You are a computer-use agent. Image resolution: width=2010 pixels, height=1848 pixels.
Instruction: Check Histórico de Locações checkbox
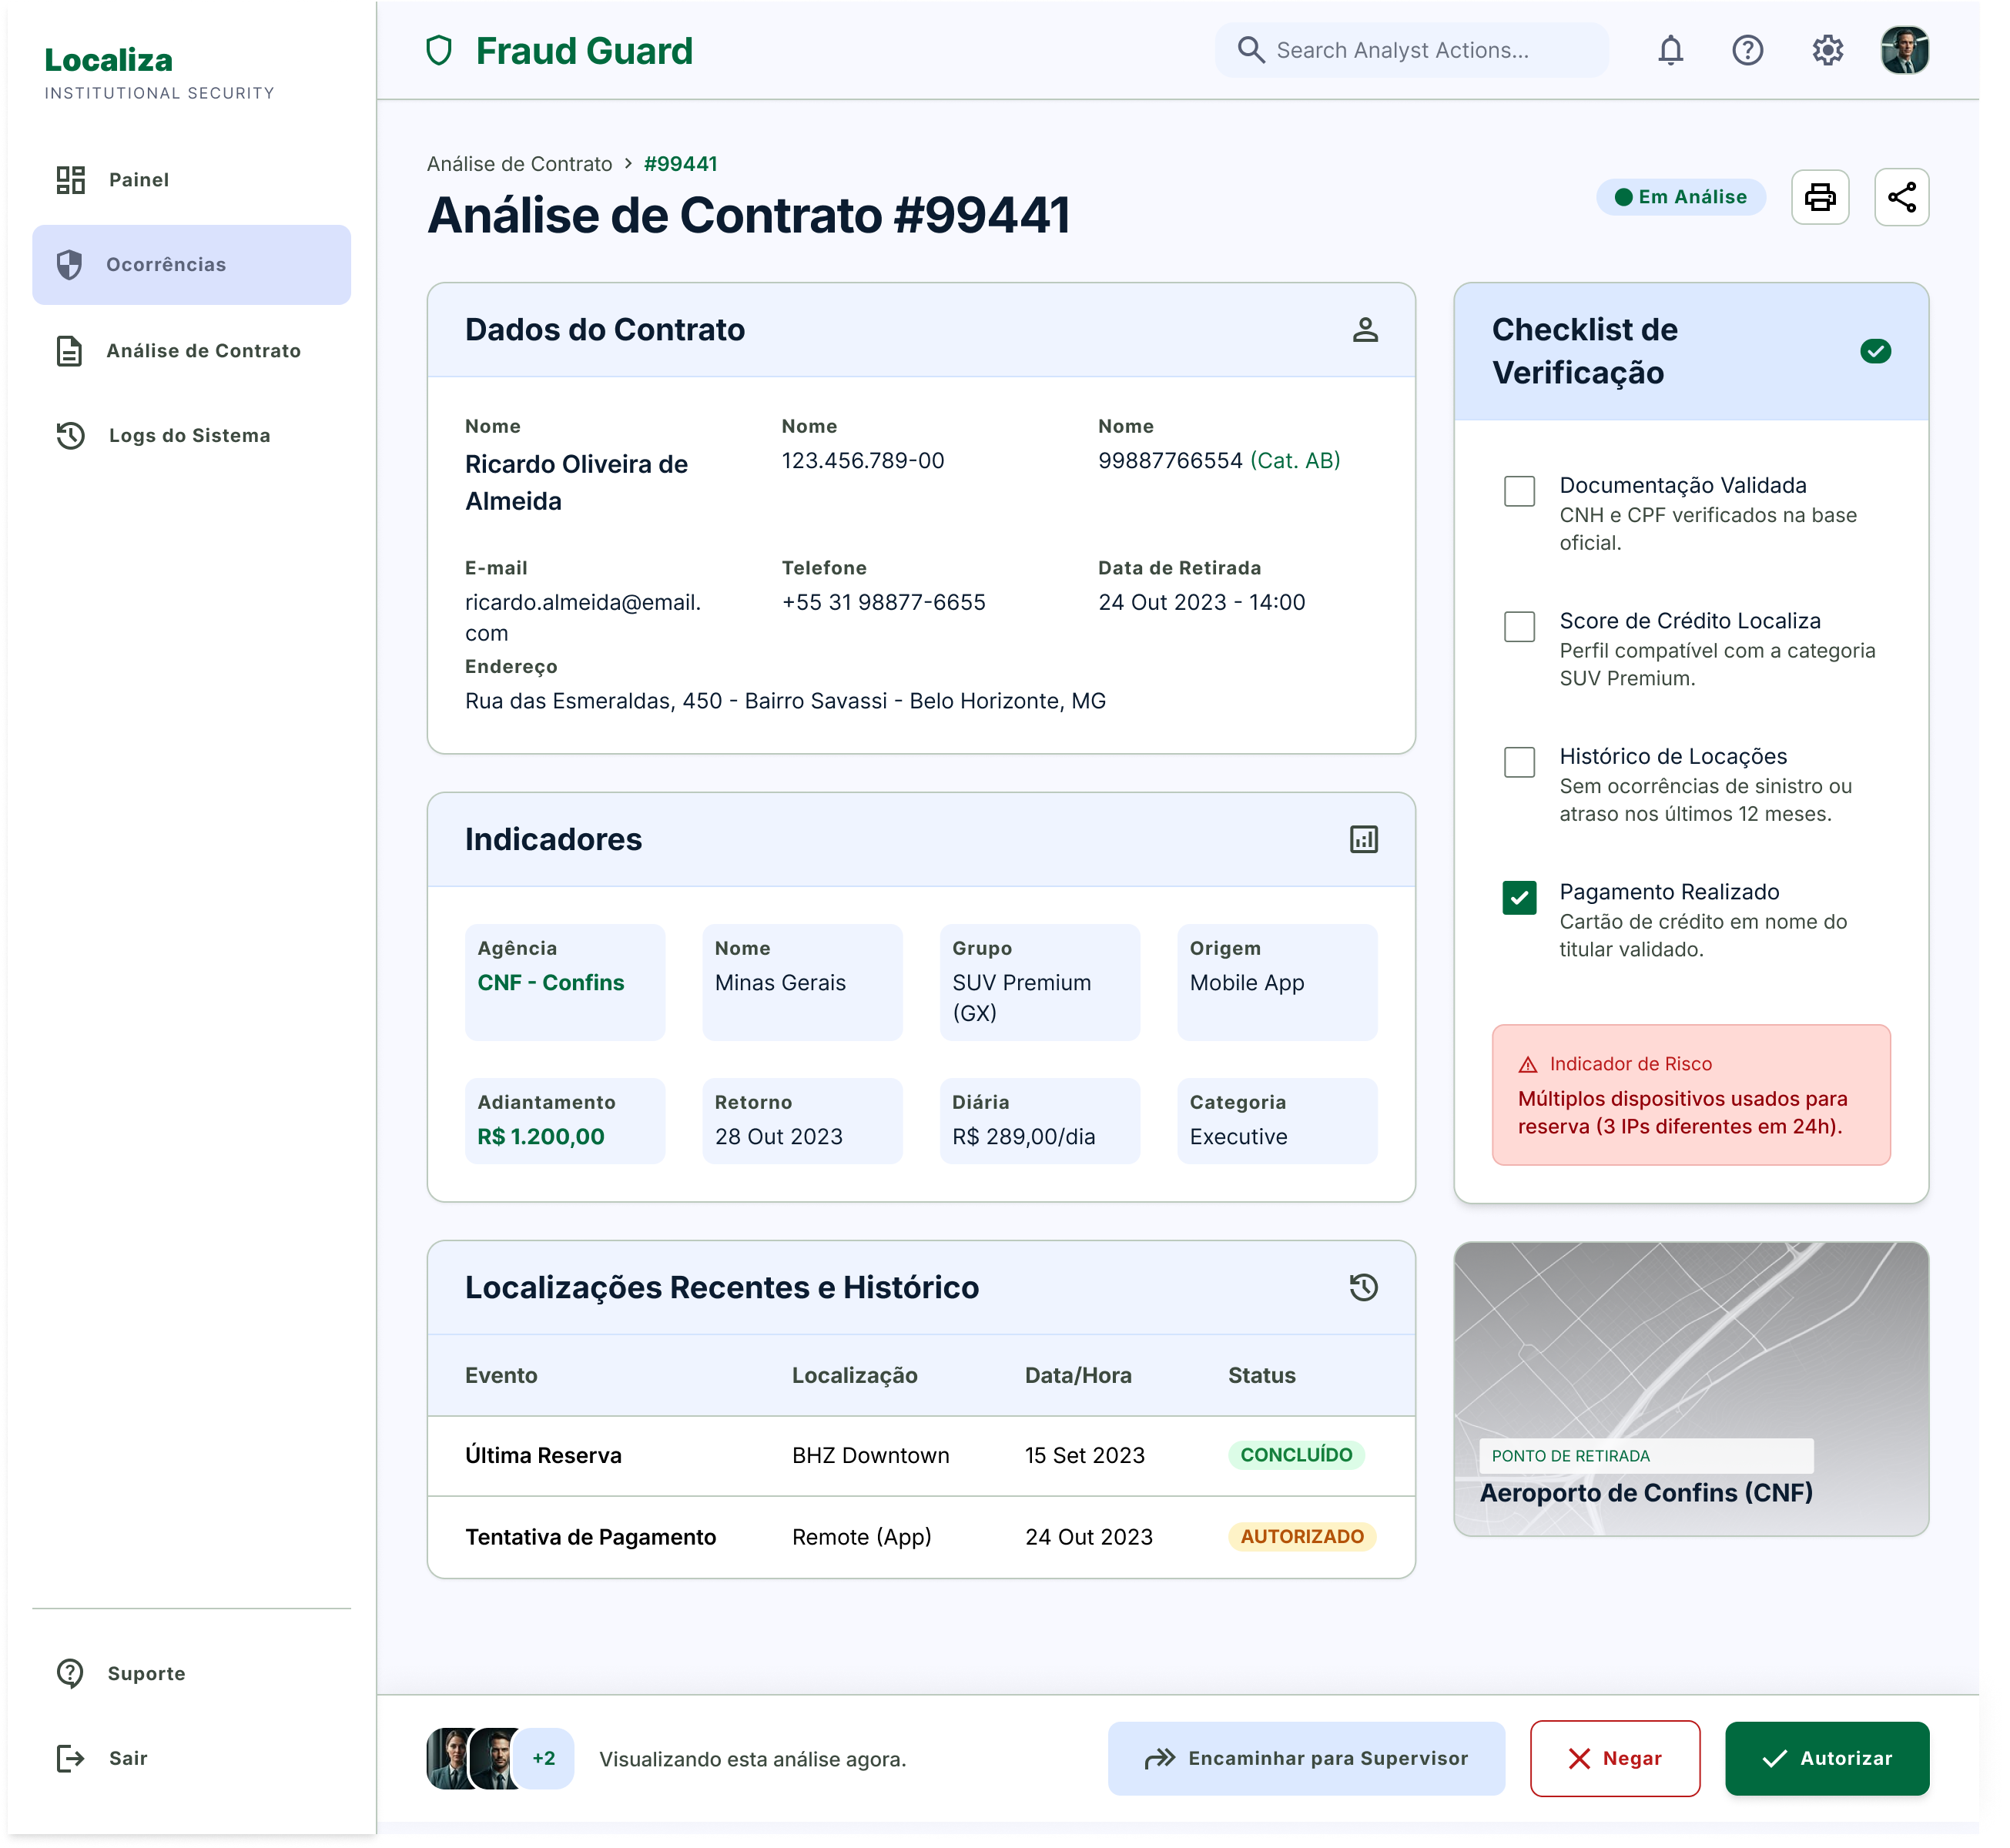click(x=1520, y=762)
